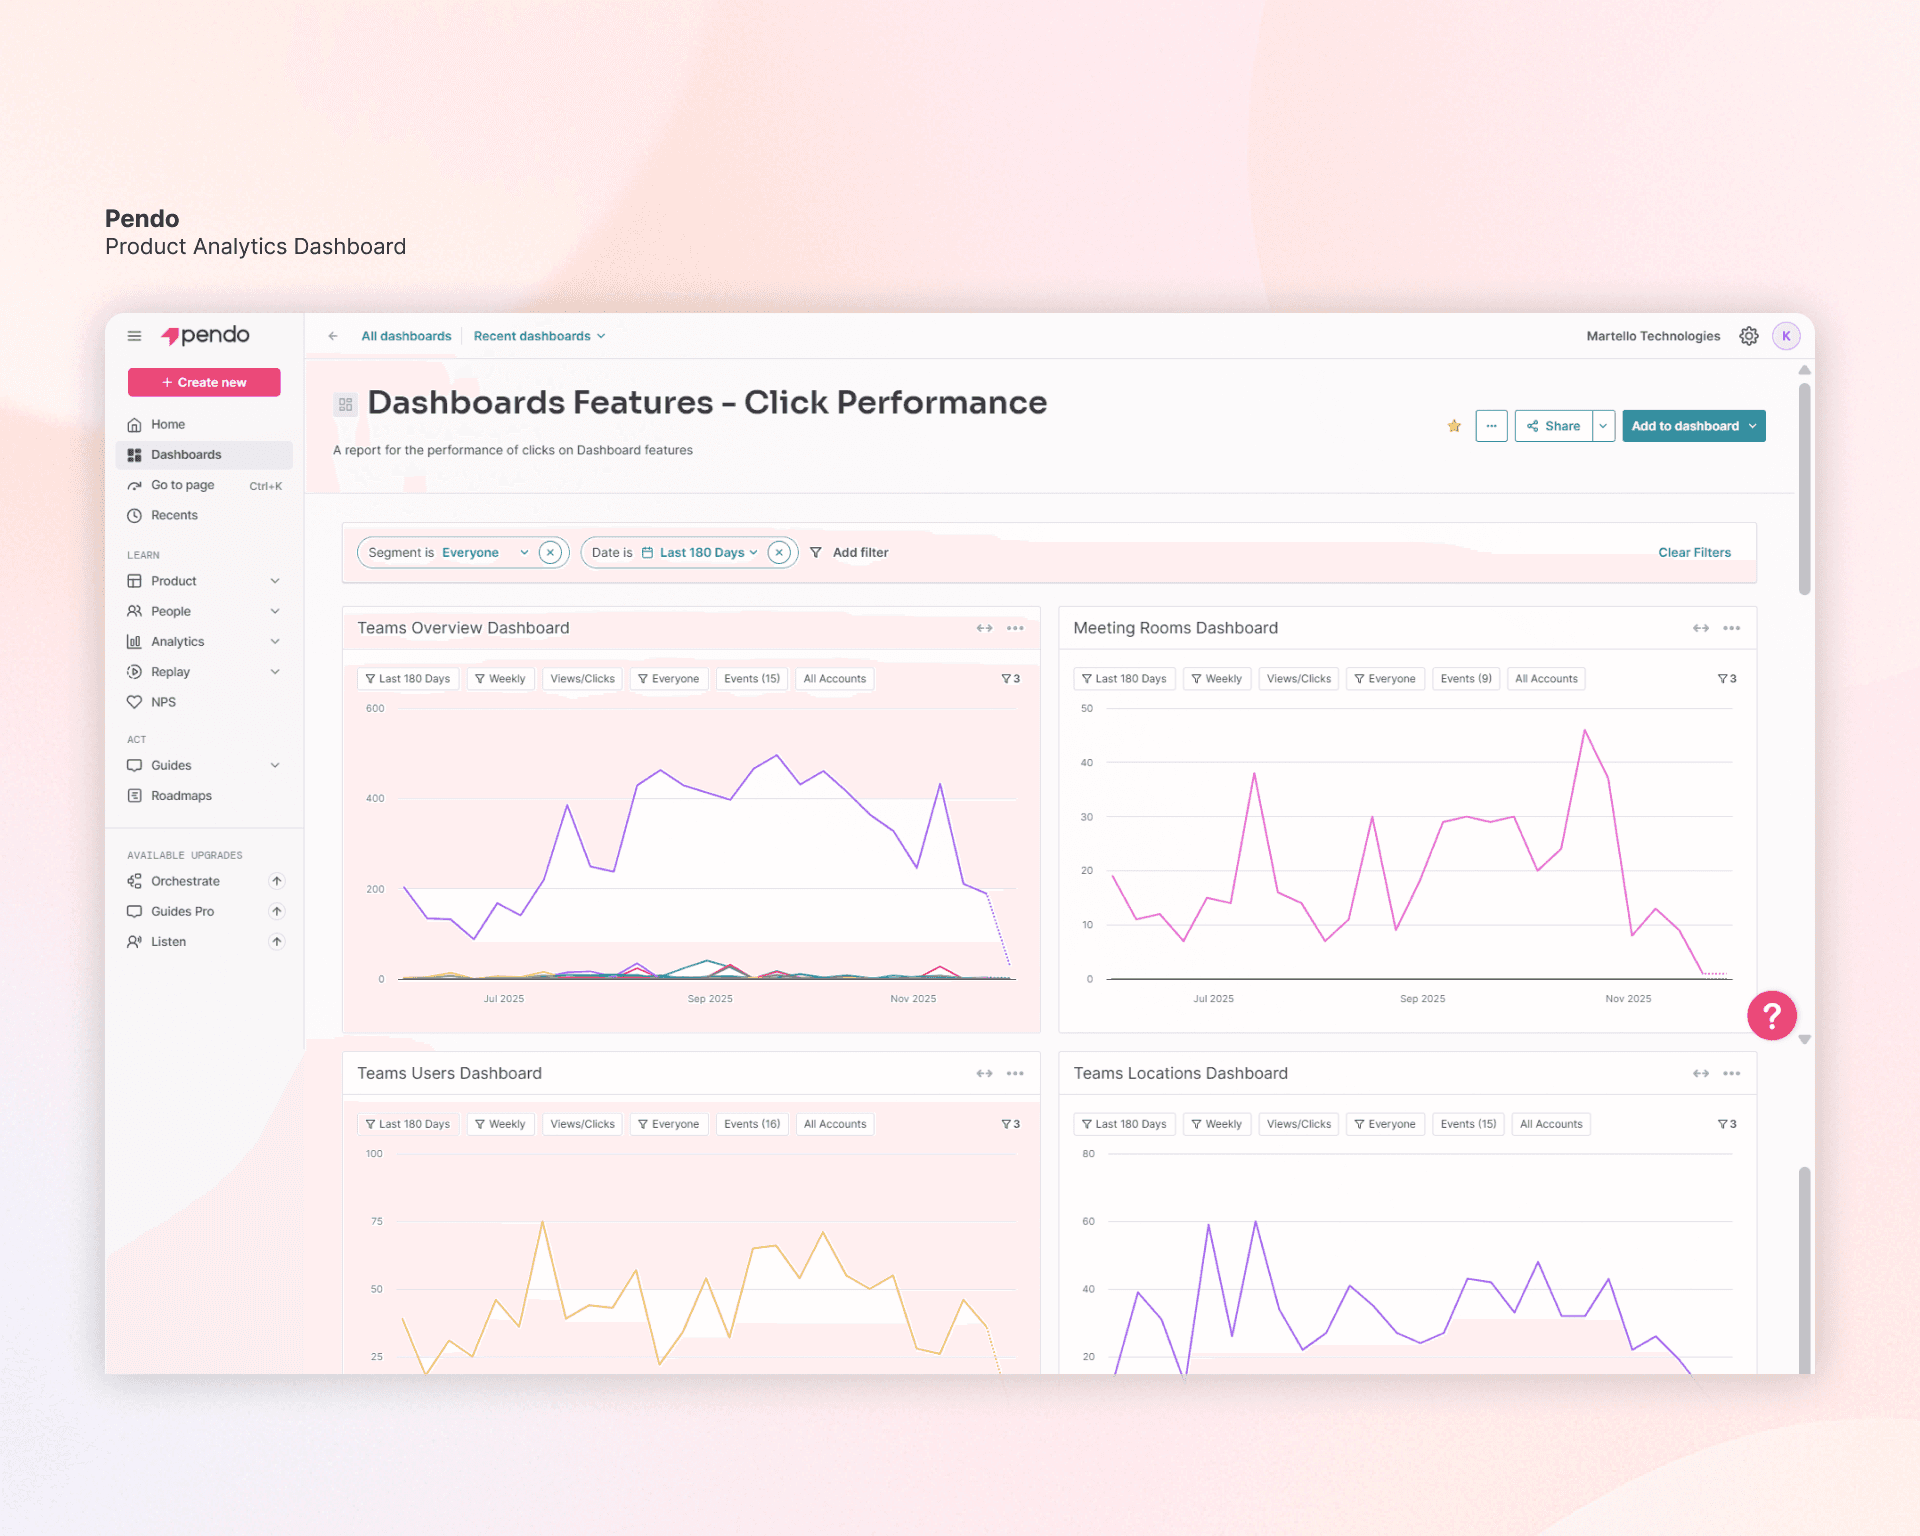Viewport: 1920px width, 1536px height.
Task: Open Segment is Everyone dropdown
Action: click(448, 552)
